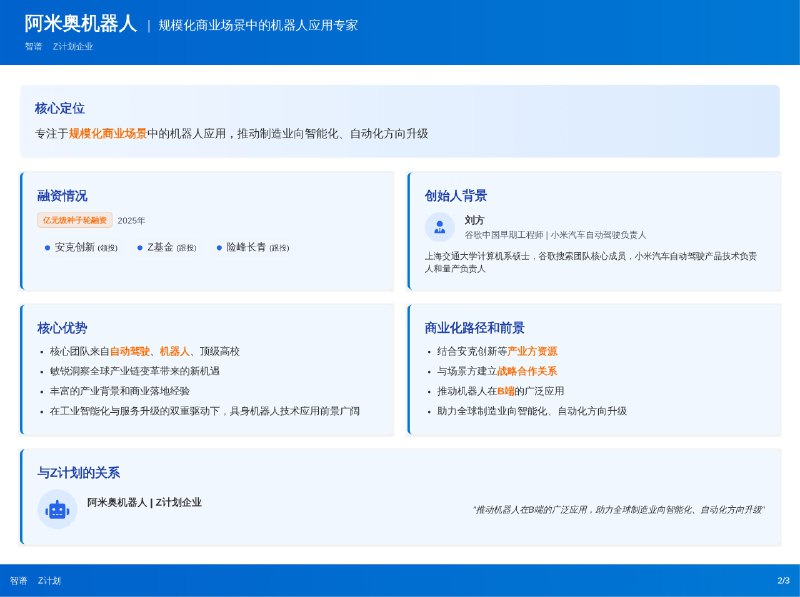Select the 亿元级种子轮融资 badge
Image resolution: width=800 pixels, height=597 pixels.
tap(75, 220)
